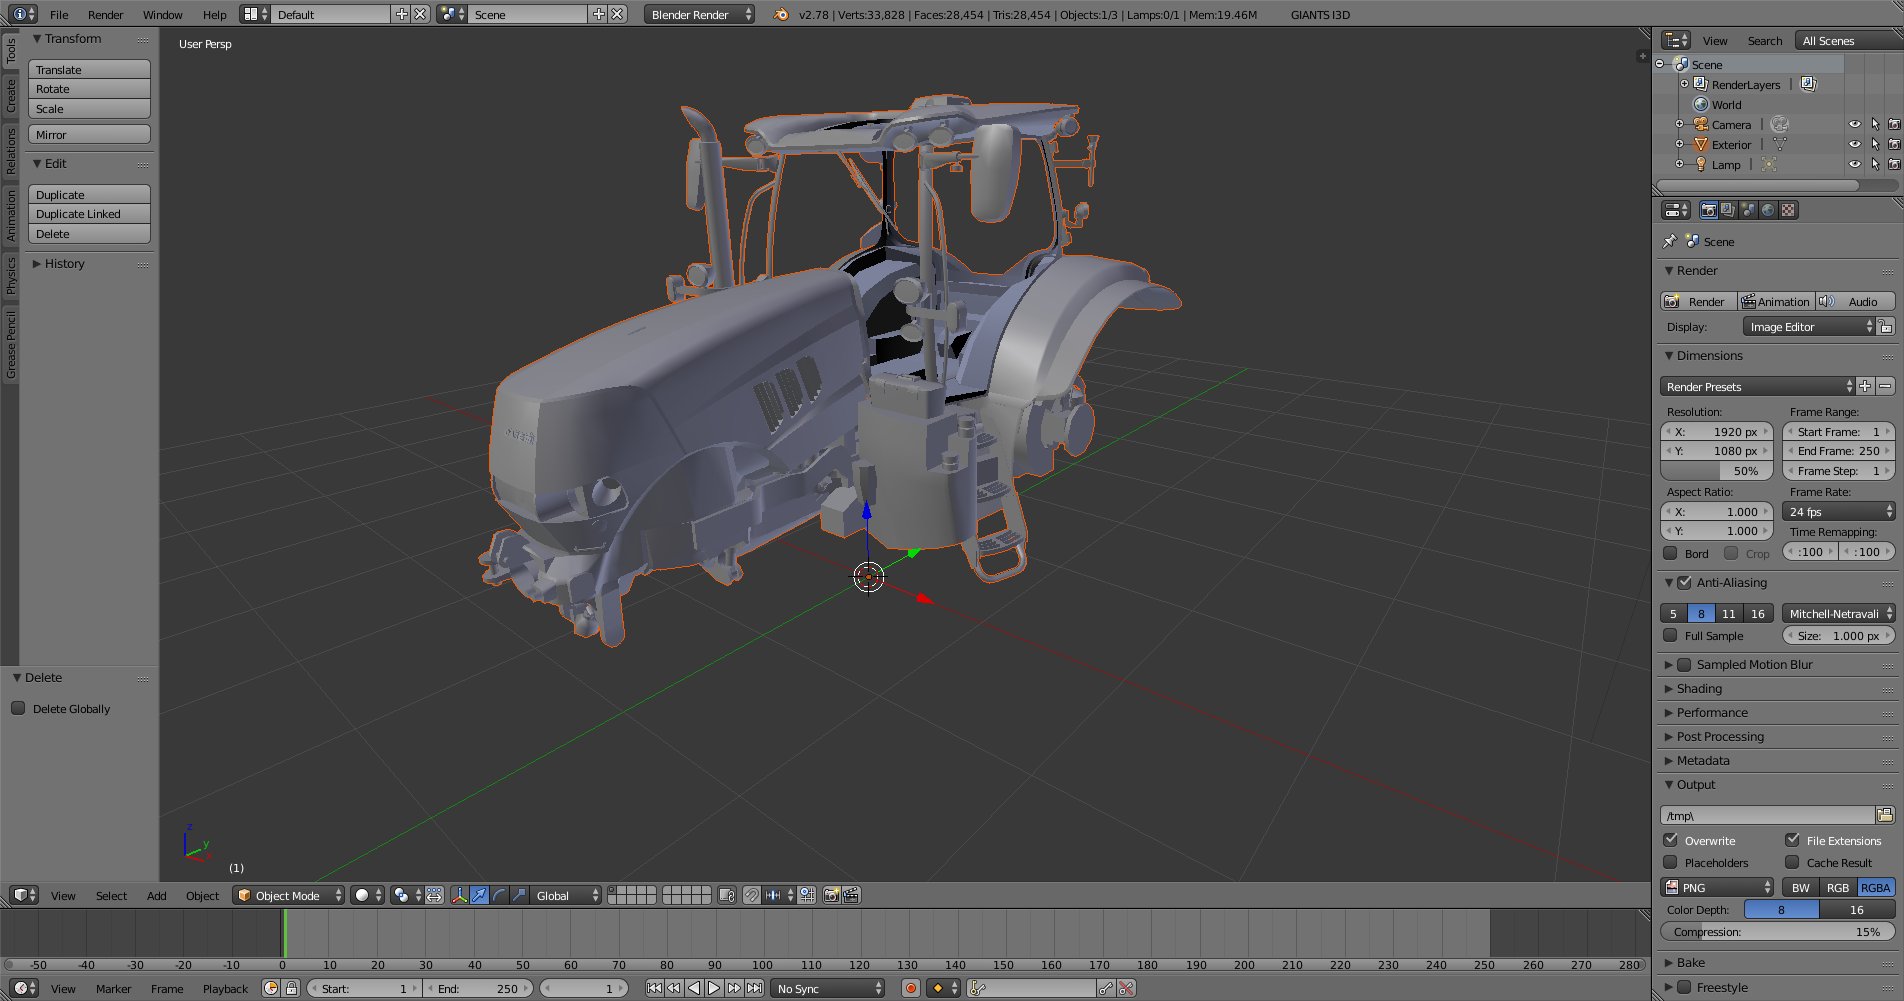The width and height of the screenshot is (1904, 1001).
Task: Toggle the Overwrite checkbox
Action: pyautogui.click(x=1670, y=840)
